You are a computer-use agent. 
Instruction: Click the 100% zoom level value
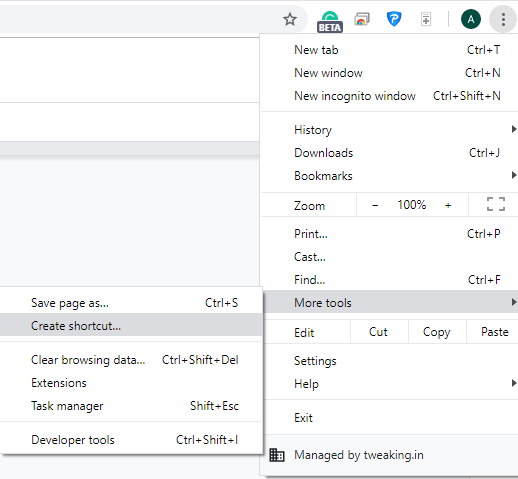point(412,205)
